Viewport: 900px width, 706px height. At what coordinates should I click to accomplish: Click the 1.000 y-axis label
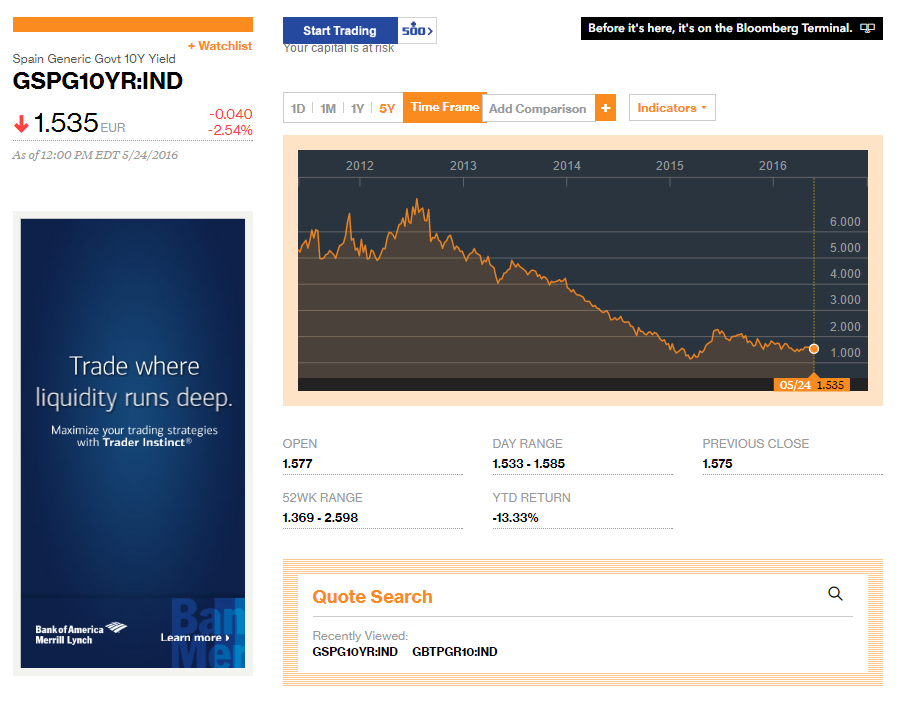coord(845,353)
